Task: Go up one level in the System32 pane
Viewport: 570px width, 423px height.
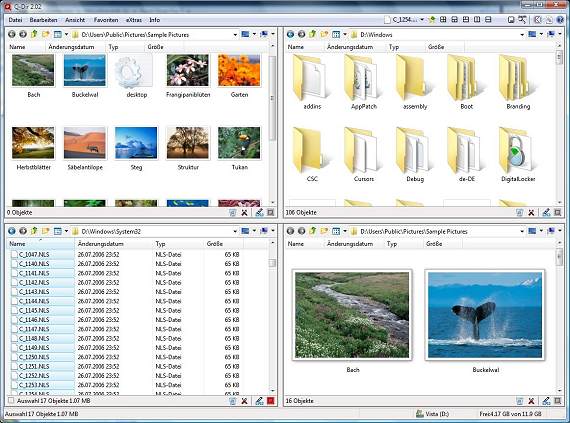Action: 34,231
